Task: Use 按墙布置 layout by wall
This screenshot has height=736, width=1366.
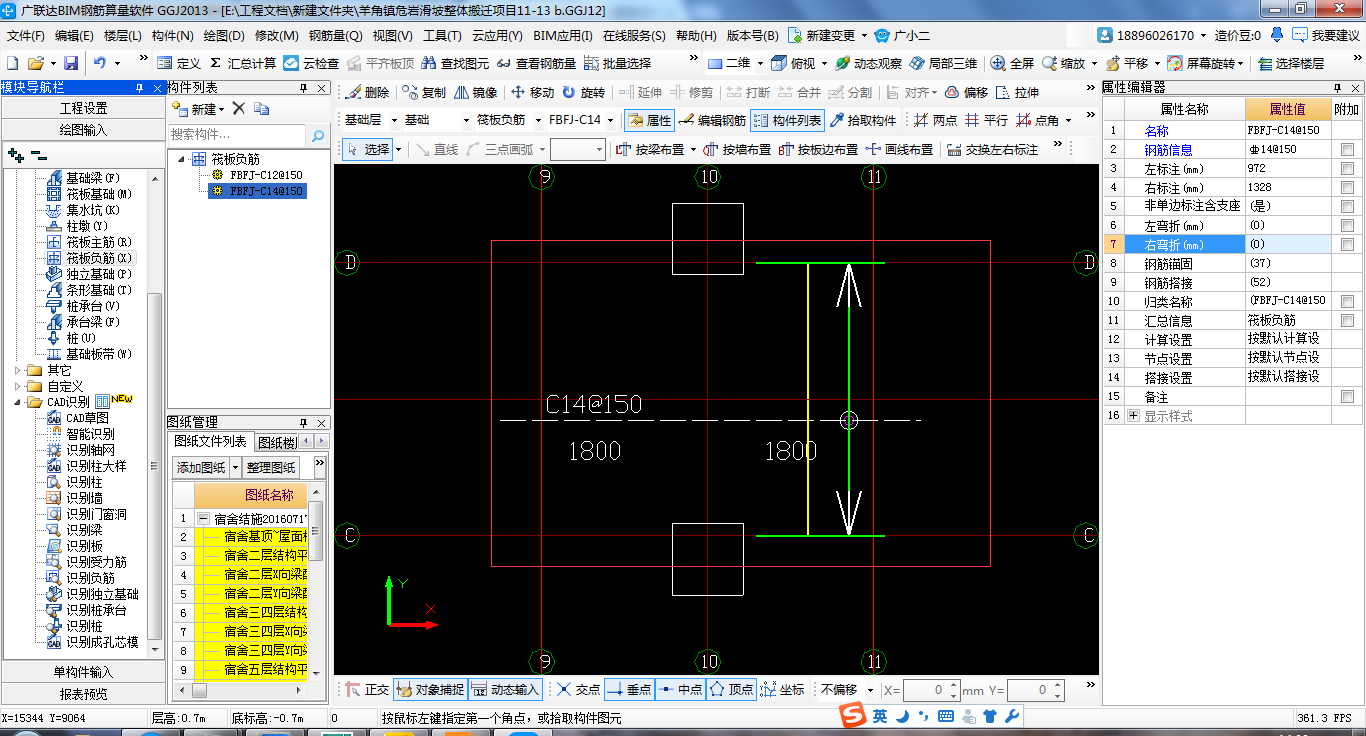Action: click(x=737, y=149)
